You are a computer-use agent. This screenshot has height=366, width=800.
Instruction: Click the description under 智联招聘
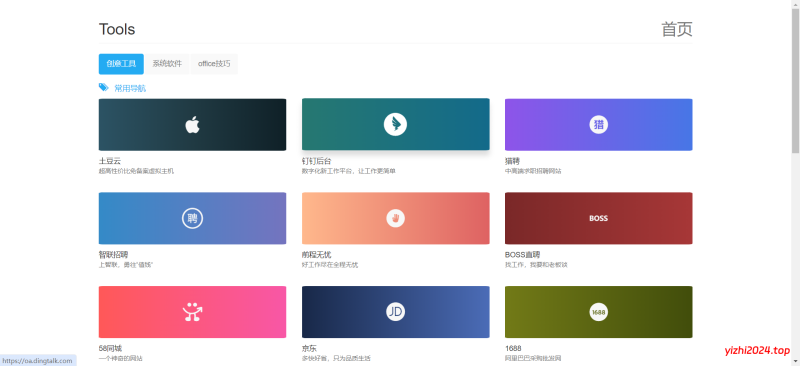click(x=126, y=265)
